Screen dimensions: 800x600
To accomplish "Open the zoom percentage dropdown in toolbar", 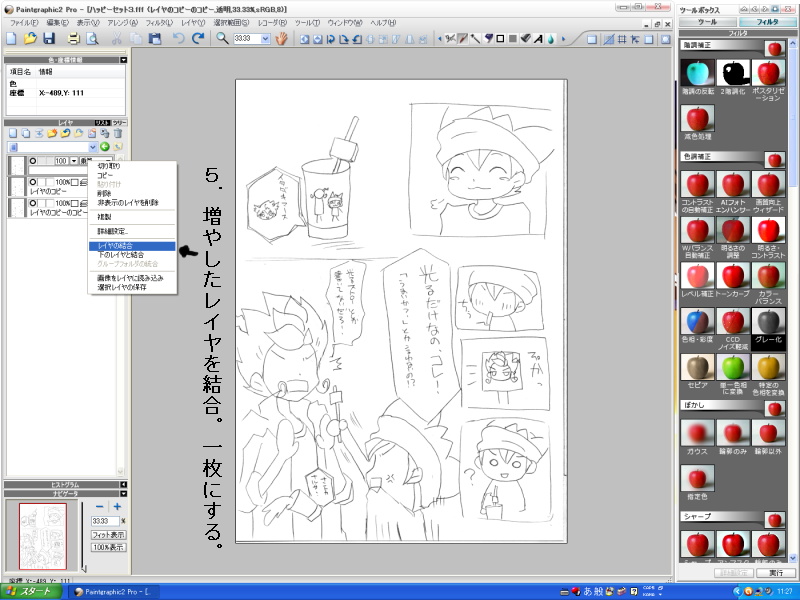I will tap(265, 39).
